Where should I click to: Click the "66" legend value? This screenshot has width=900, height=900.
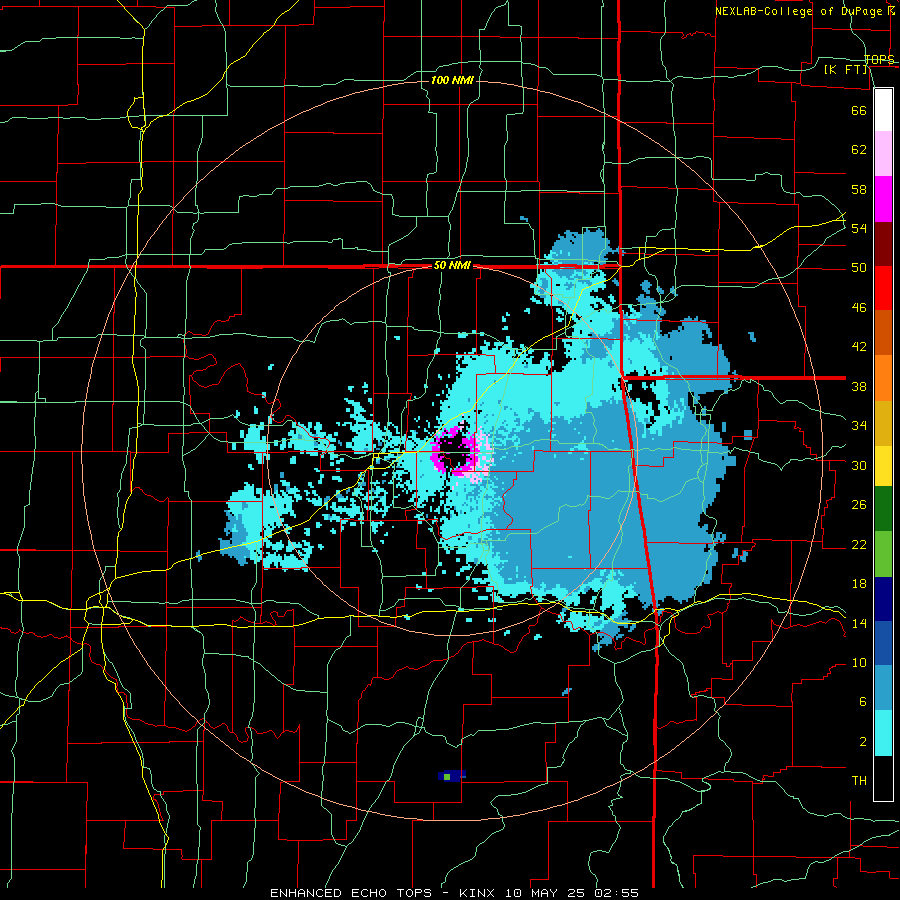coord(859,110)
